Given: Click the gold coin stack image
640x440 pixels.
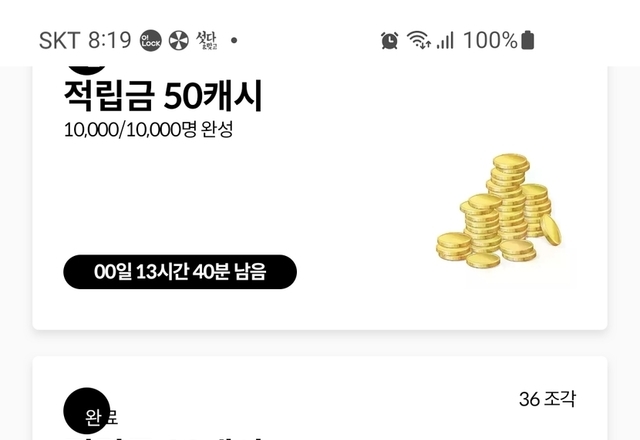Looking at the screenshot, I should pos(499,211).
